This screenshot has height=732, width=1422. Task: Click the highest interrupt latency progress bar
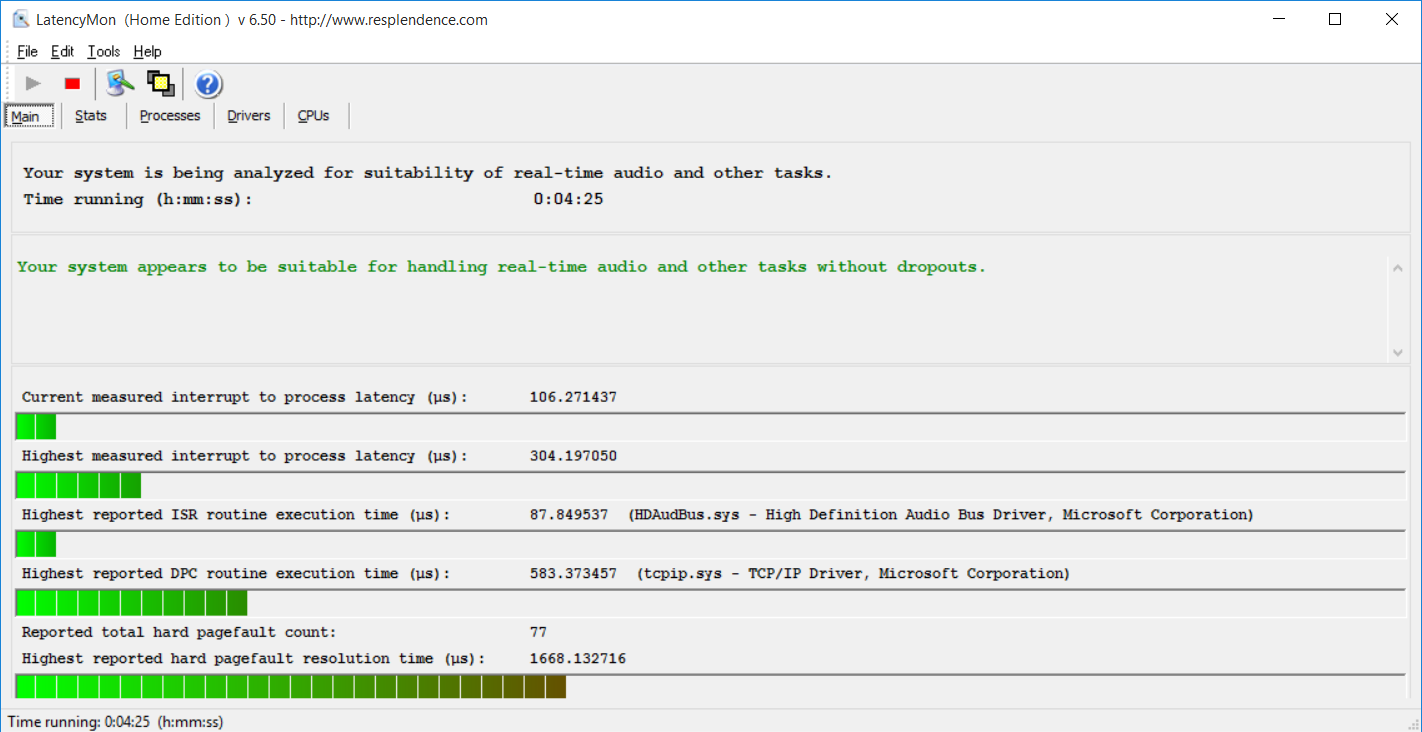coord(711,485)
